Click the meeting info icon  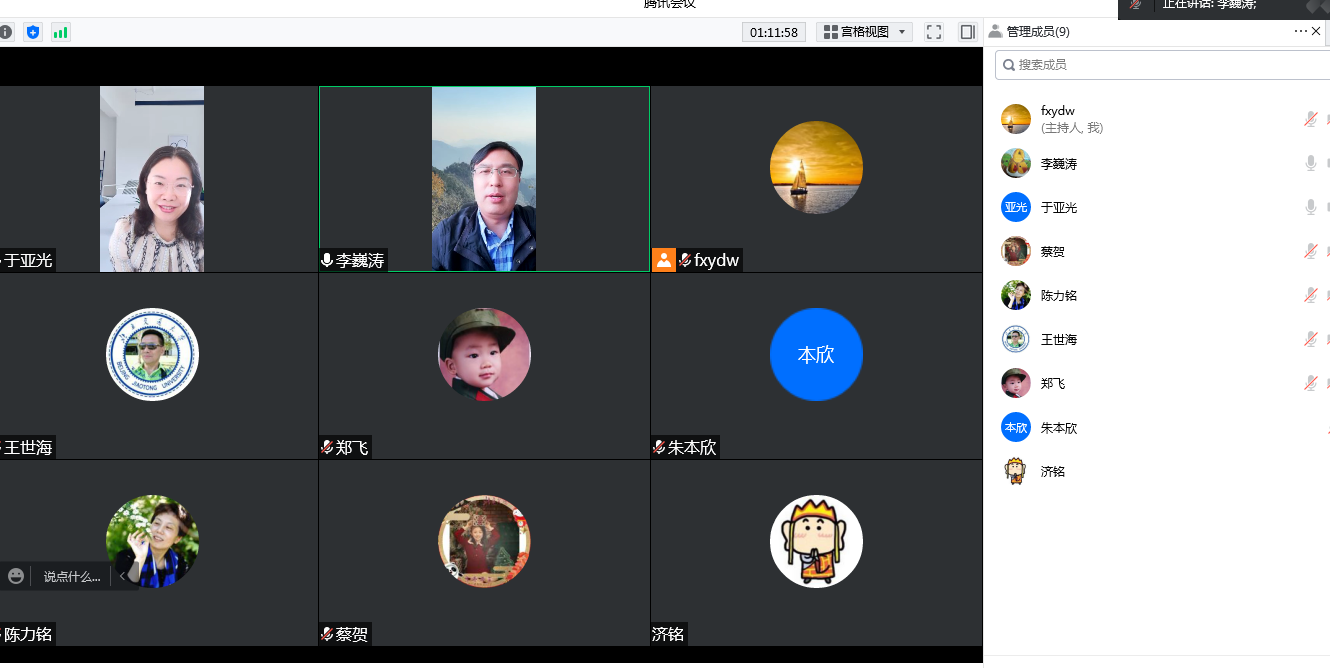coord(5,32)
